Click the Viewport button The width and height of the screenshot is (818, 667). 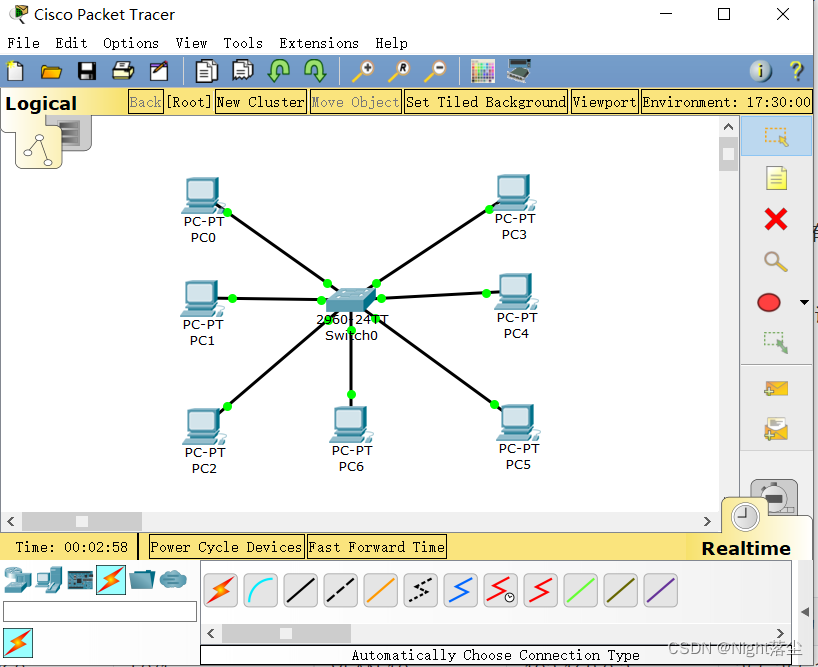(x=605, y=102)
